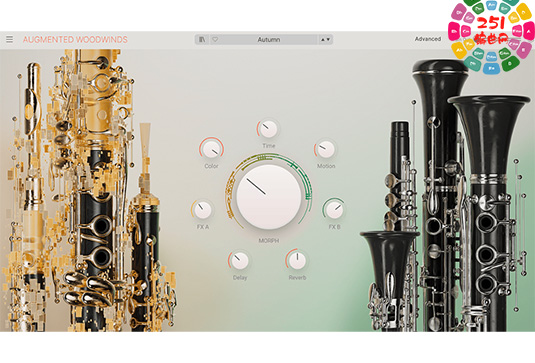
Task: Click the FX A label text
Action: point(203,227)
